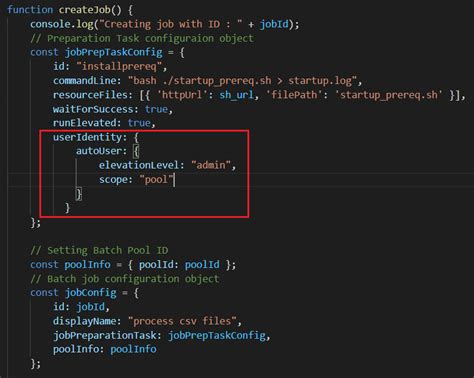
Task: Click the sh_url variable
Action: pyautogui.click(x=236, y=95)
